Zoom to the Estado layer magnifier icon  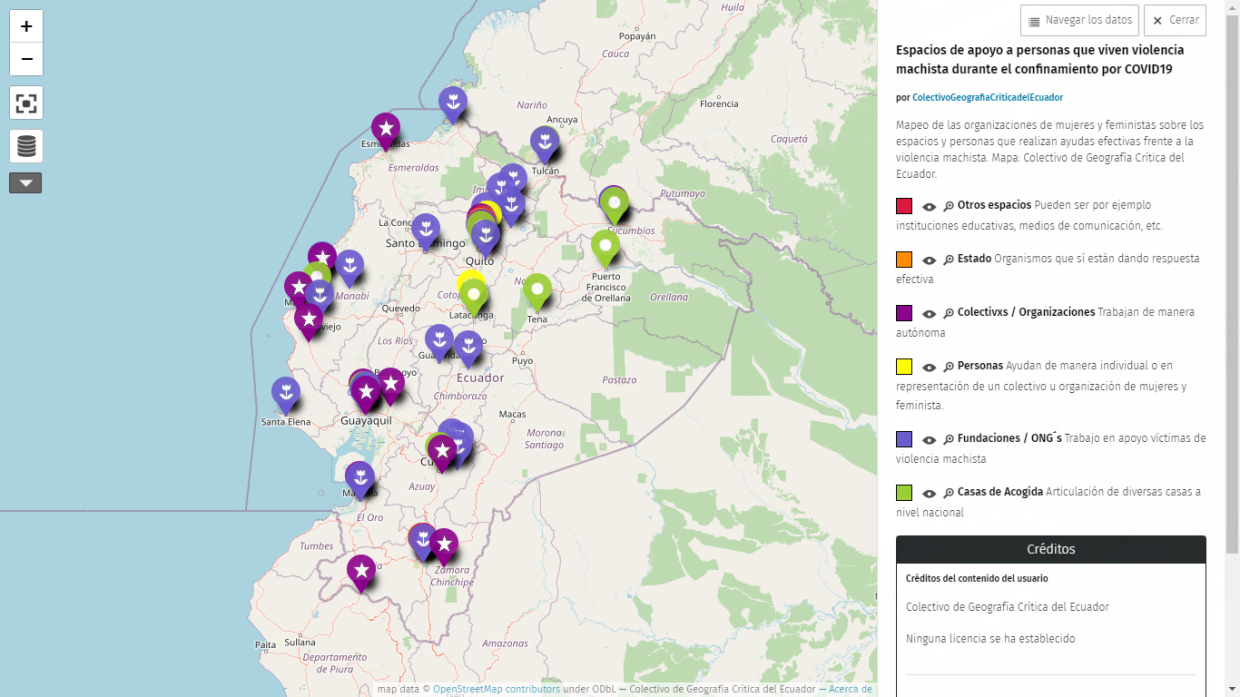click(948, 260)
